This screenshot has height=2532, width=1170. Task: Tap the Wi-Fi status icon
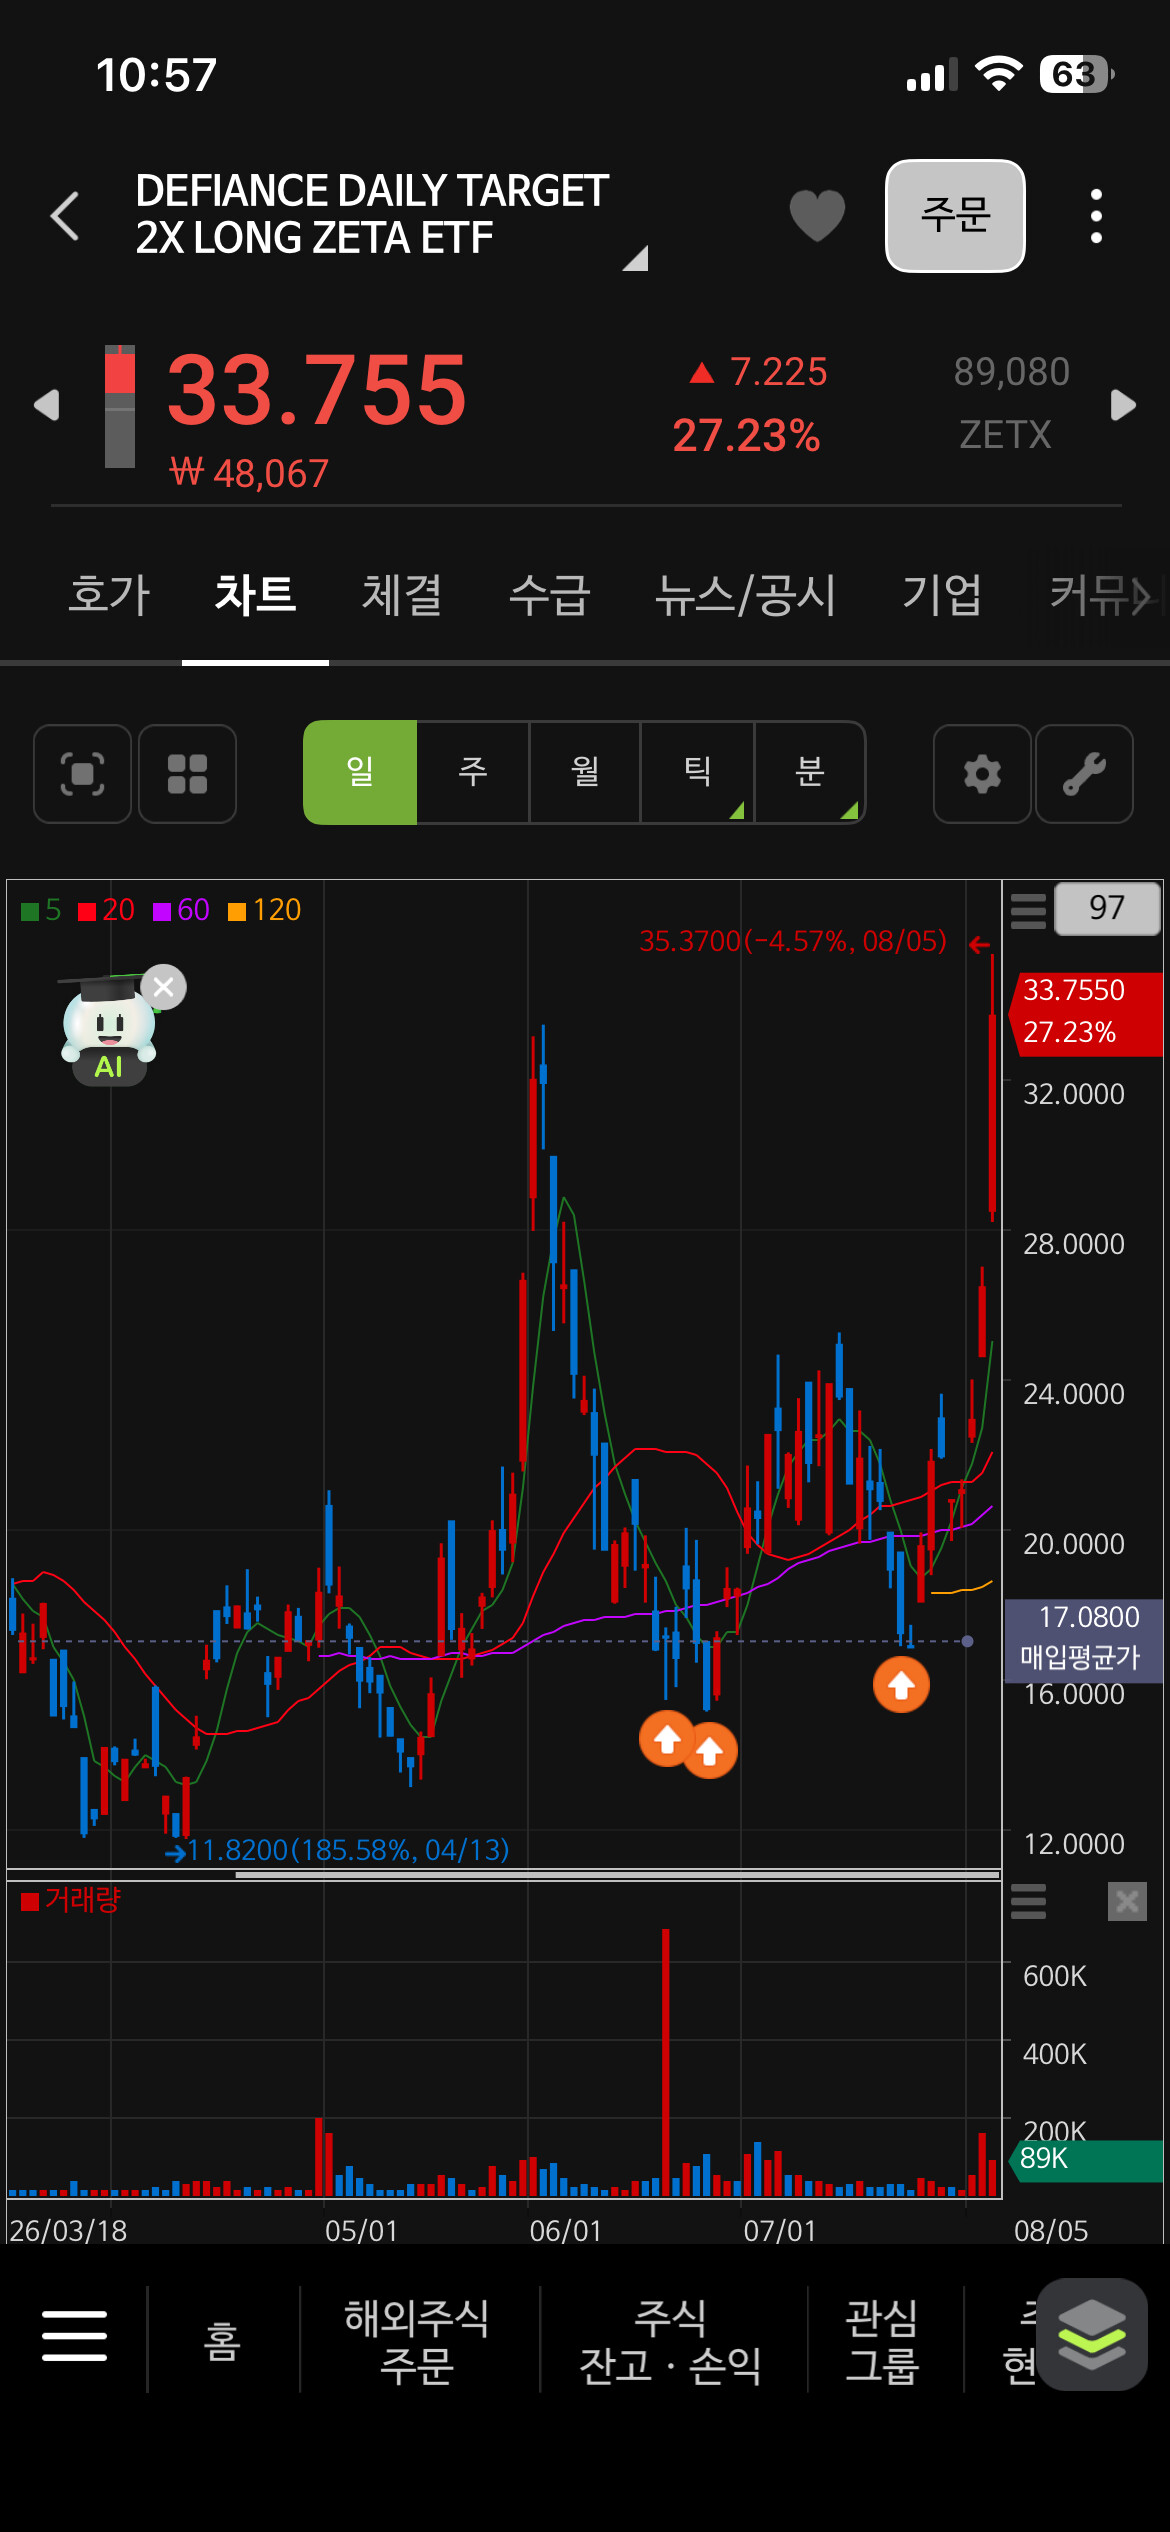pyautogui.click(x=998, y=74)
